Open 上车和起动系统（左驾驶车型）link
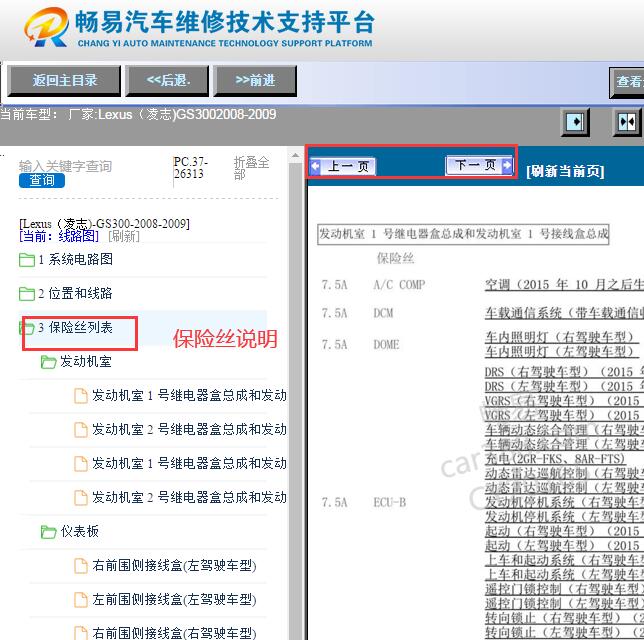The width and height of the screenshot is (644, 640). point(564,574)
